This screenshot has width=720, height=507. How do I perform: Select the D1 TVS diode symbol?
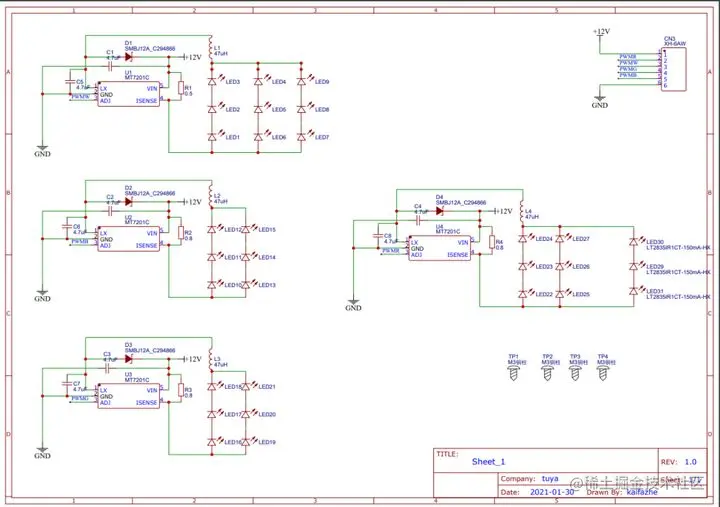pyautogui.click(x=129, y=57)
